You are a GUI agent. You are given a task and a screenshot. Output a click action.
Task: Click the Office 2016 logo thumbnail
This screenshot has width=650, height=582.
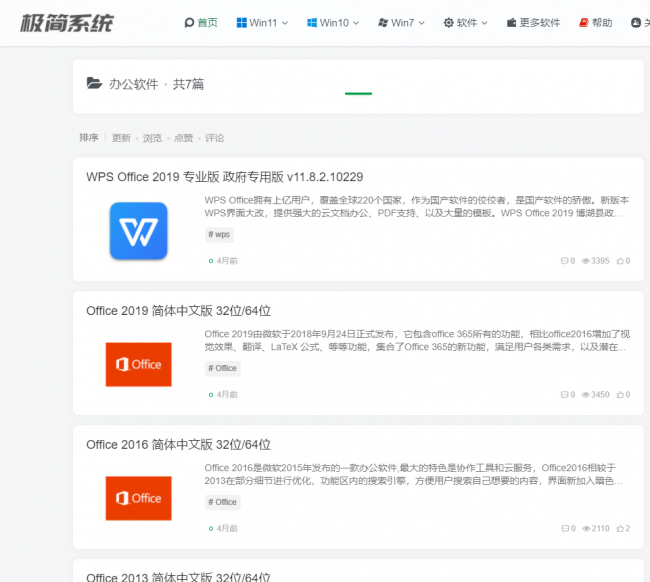tap(138, 498)
